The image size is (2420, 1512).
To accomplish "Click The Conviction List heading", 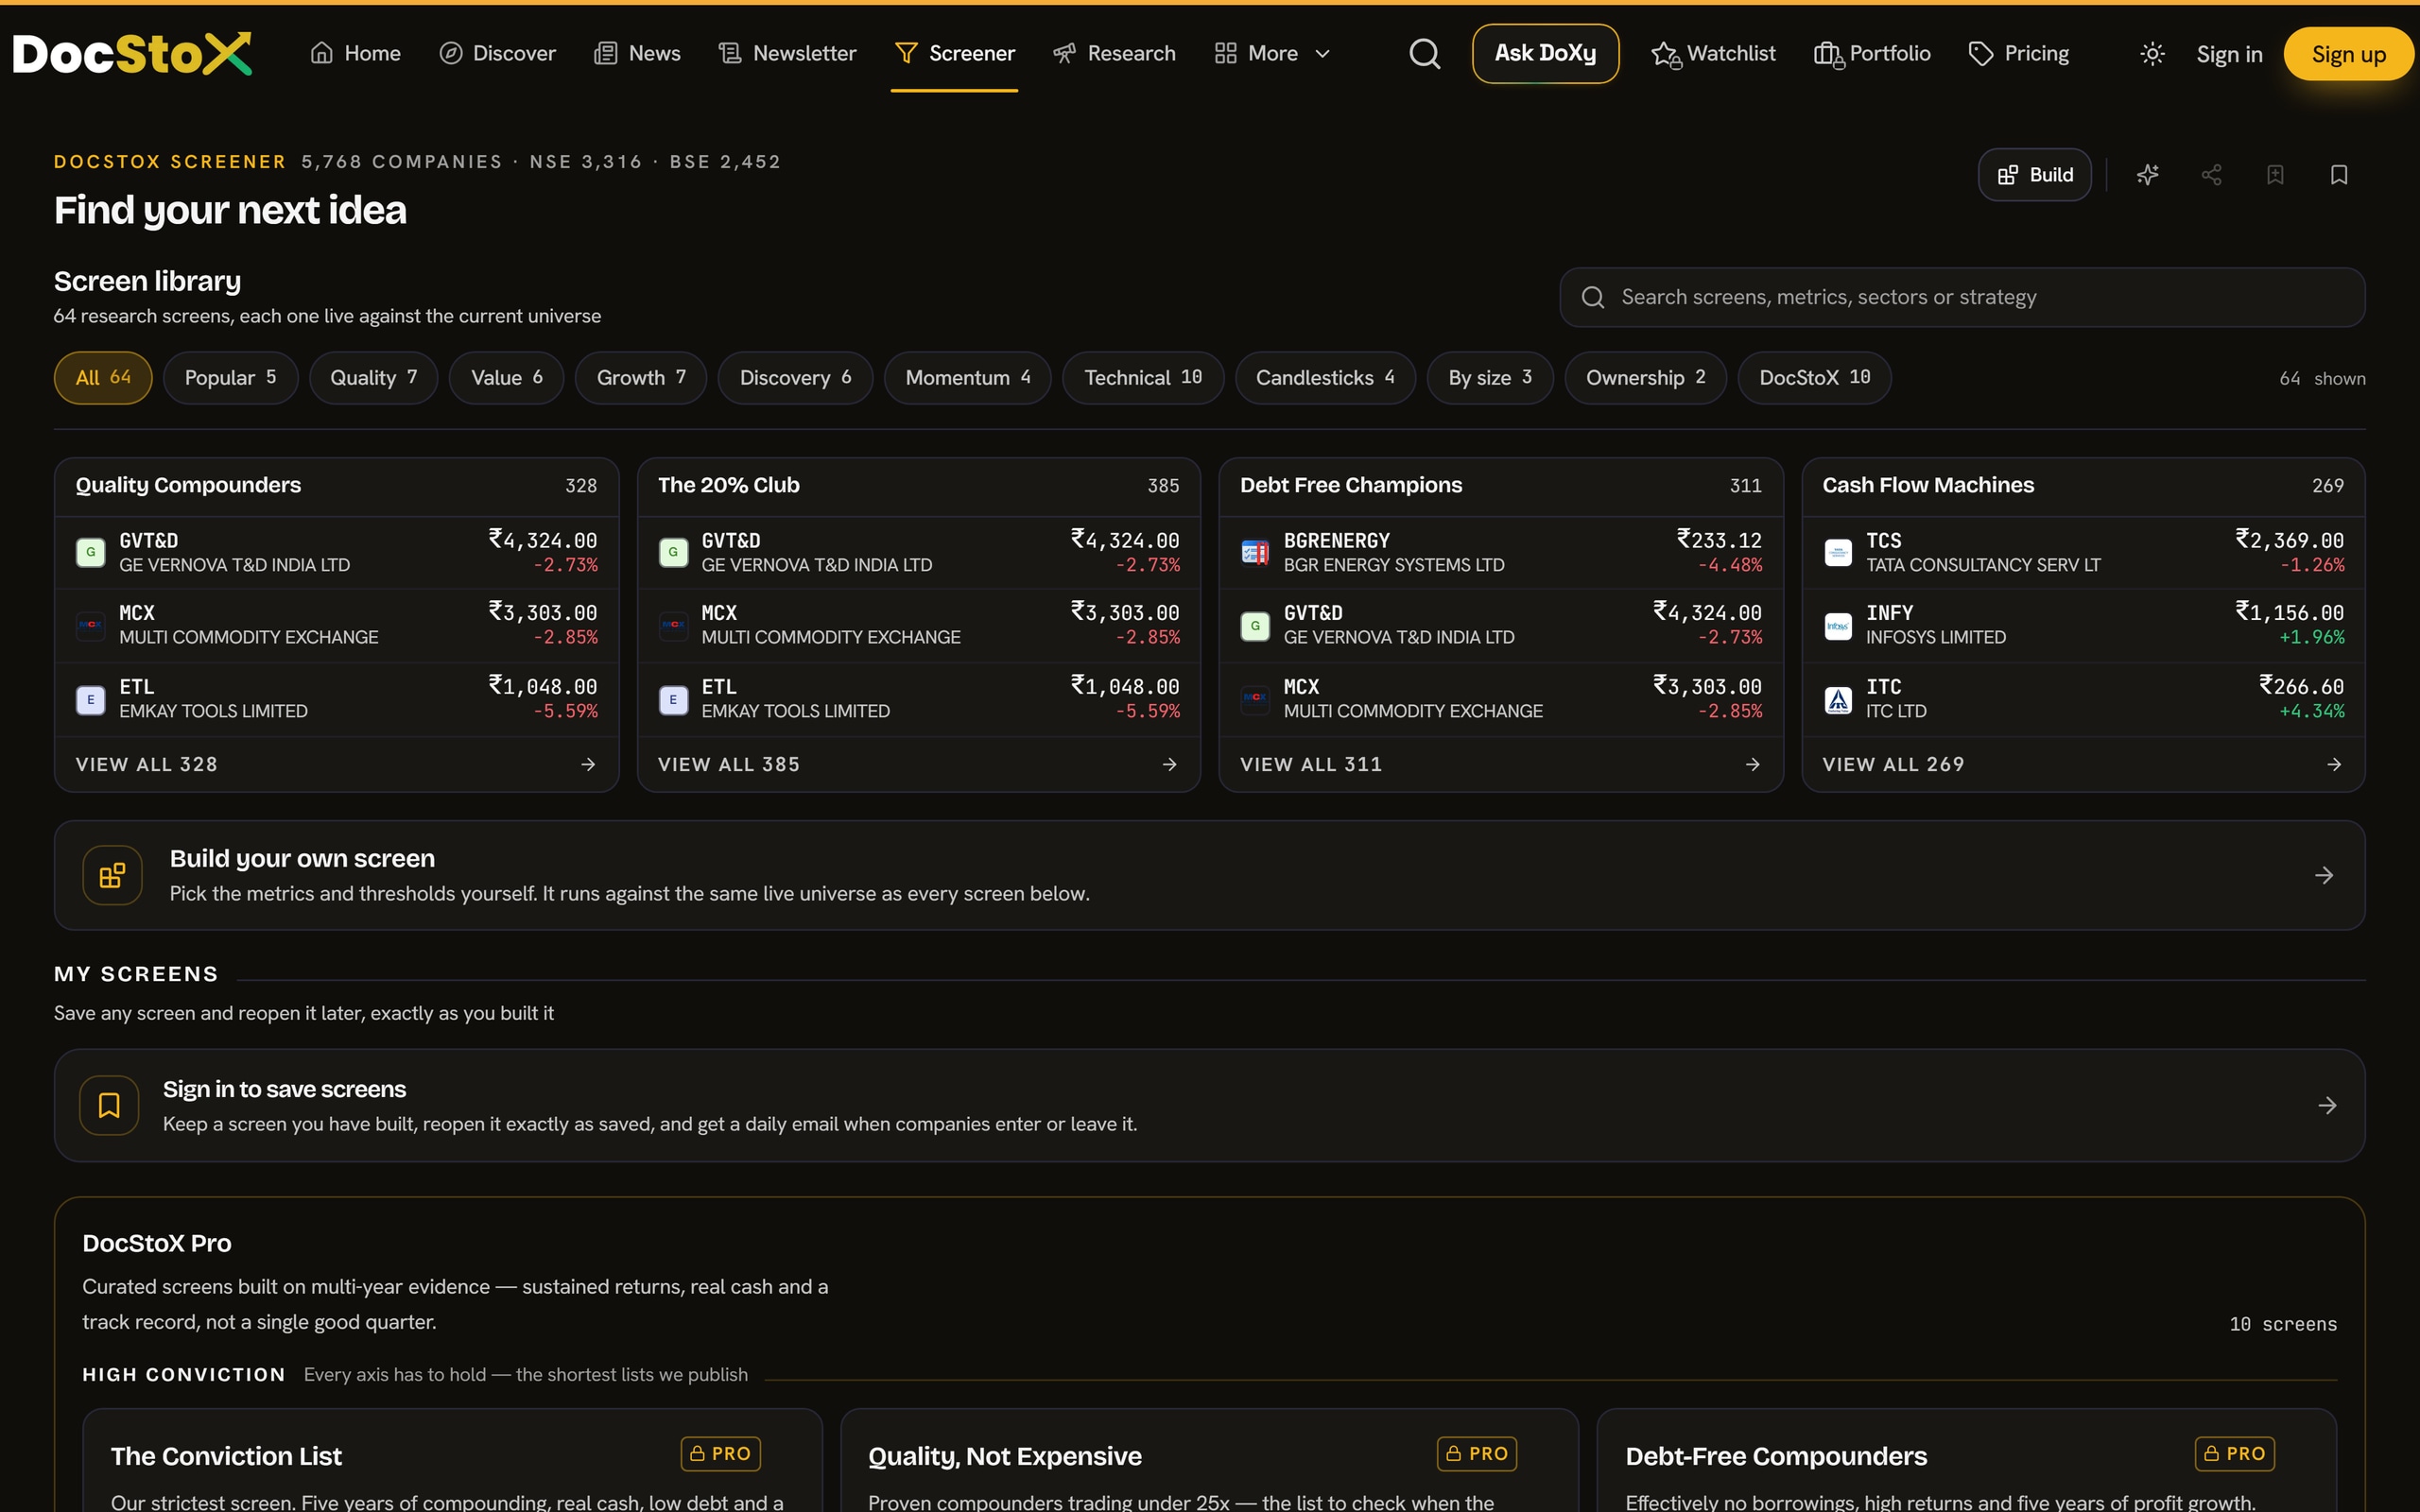I will (226, 1456).
